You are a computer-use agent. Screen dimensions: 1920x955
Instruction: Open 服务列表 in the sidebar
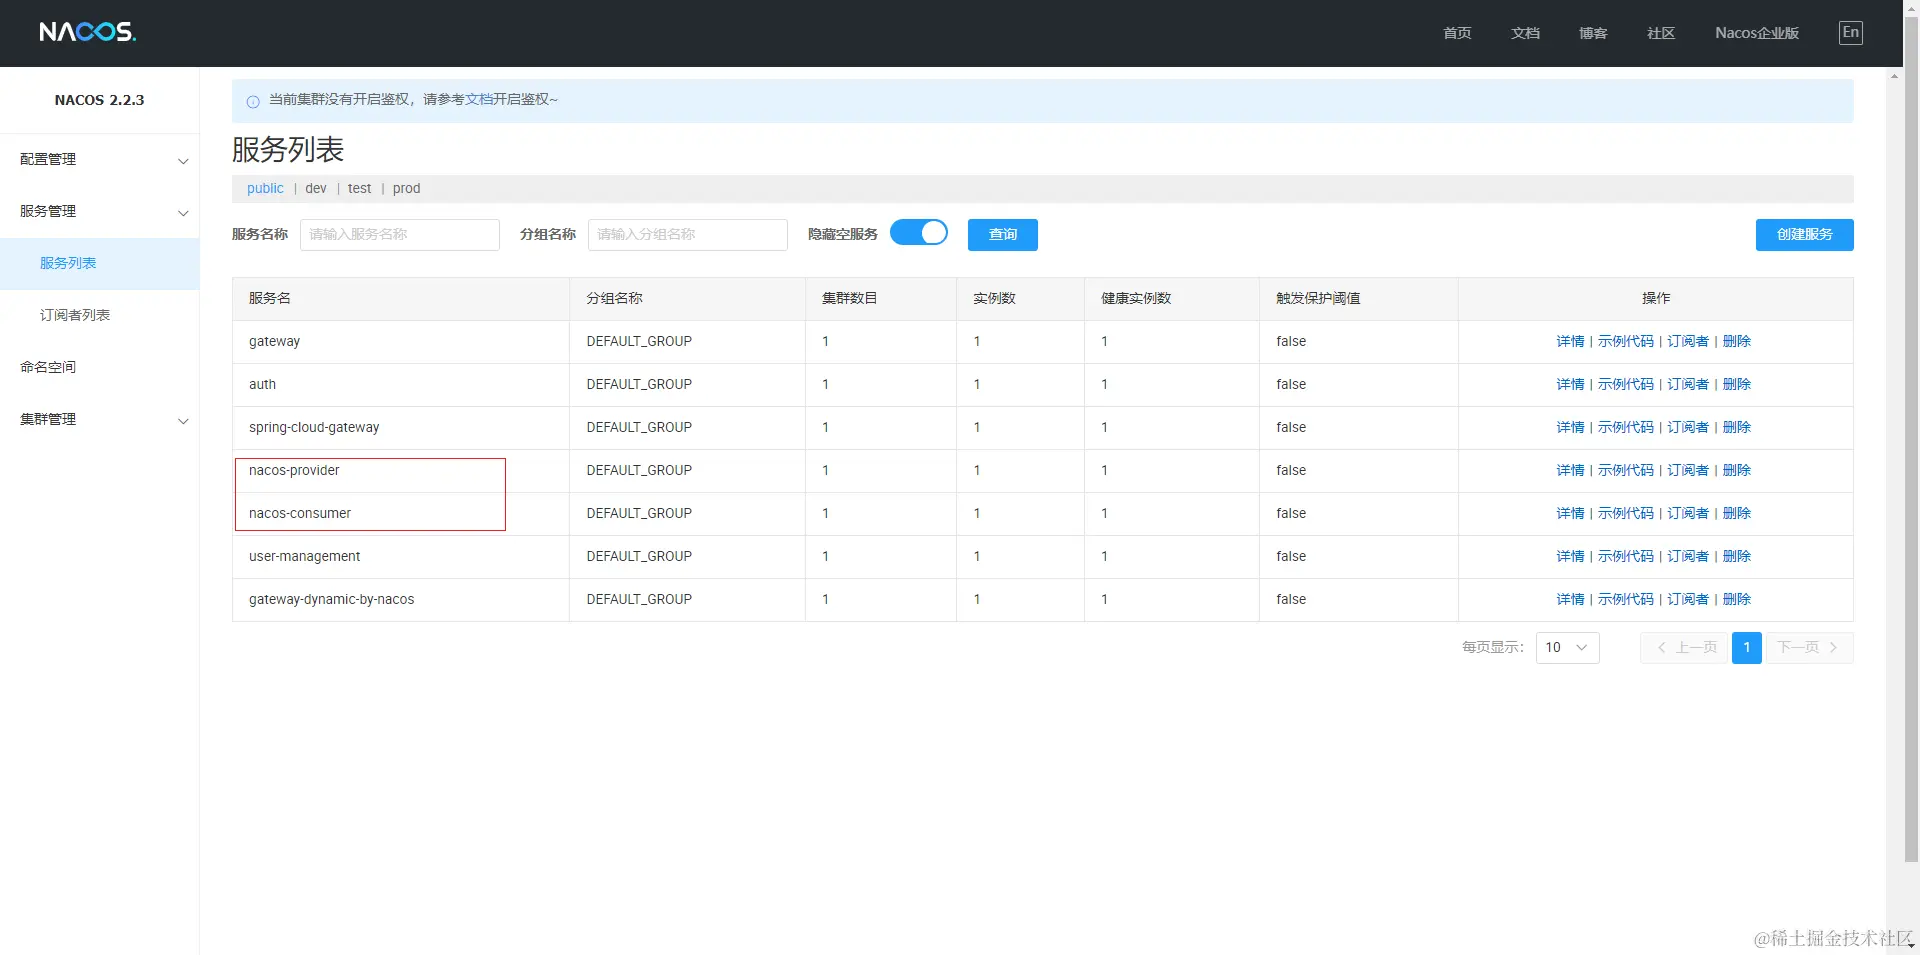(x=100, y=264)
